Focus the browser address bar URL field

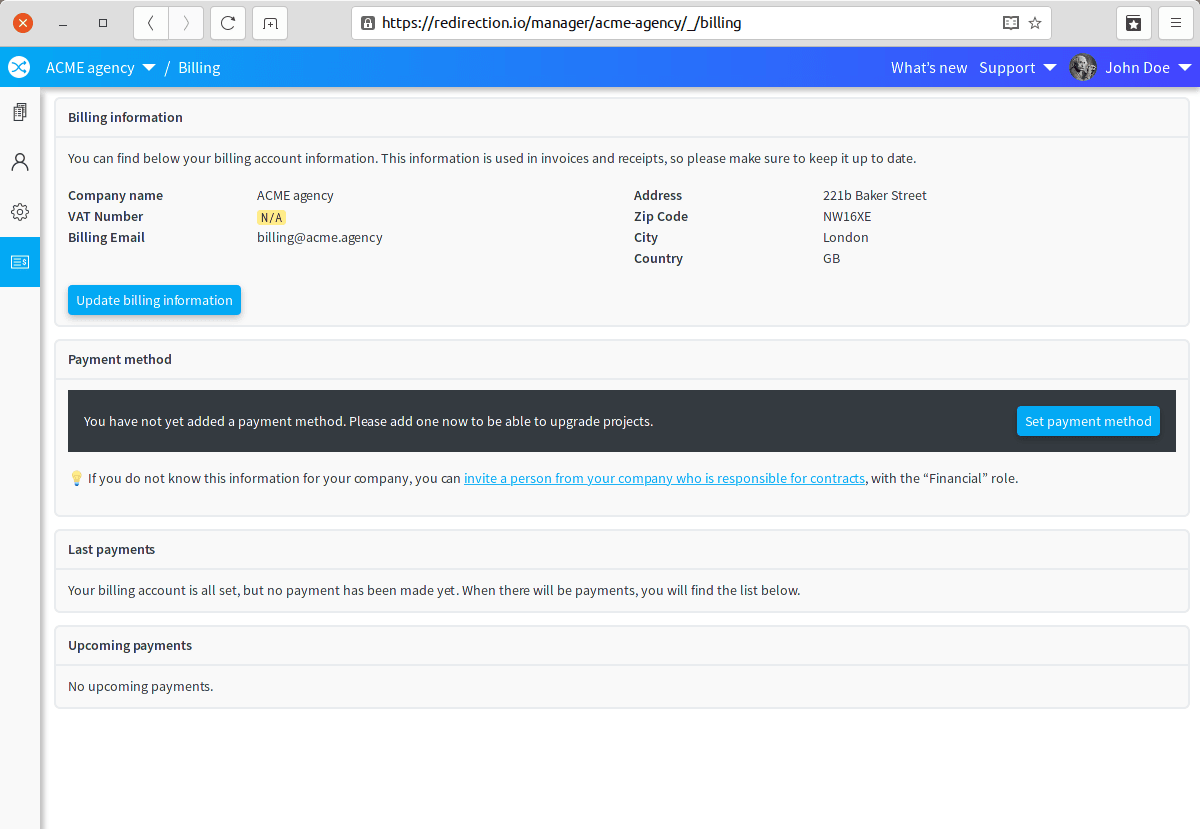tap(680, 23)
